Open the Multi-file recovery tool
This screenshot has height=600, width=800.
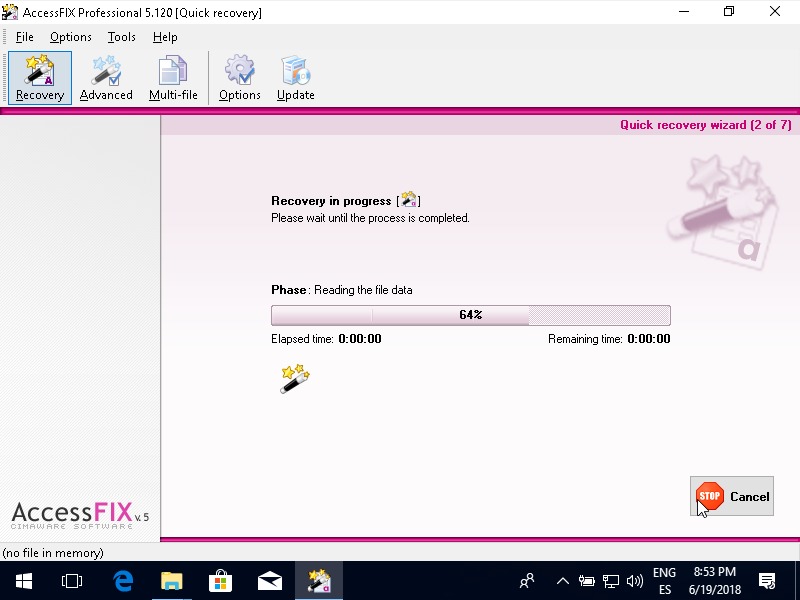tap(173, 78)
